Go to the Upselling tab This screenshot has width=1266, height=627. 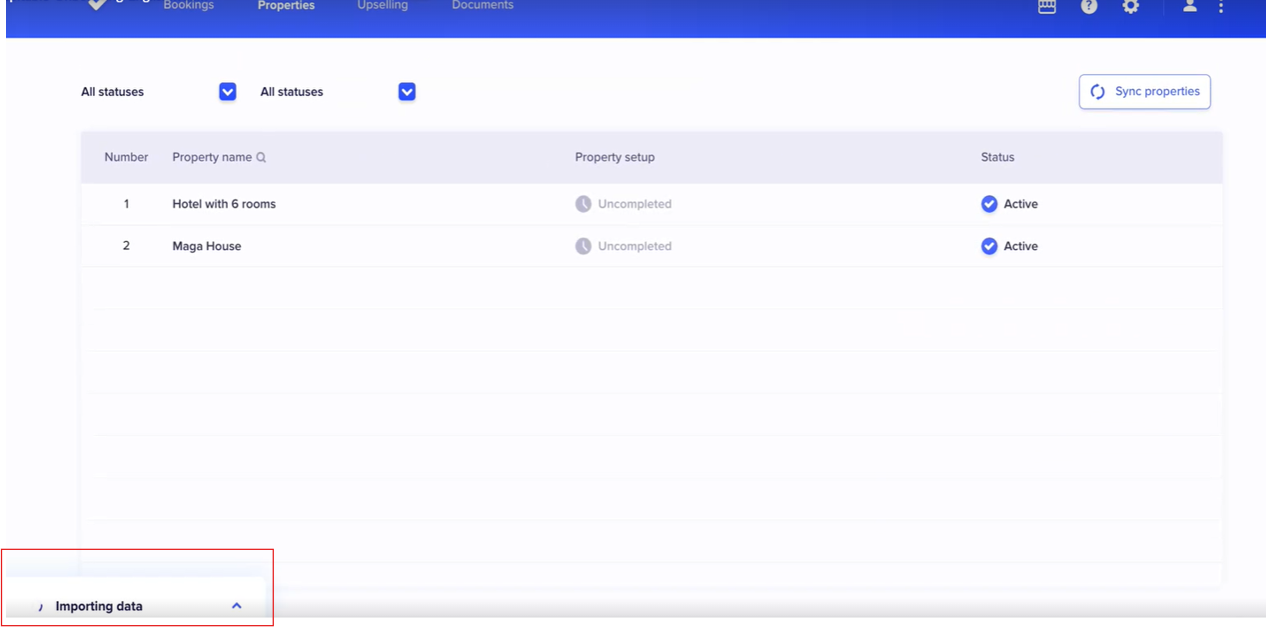tap(382, 6)
